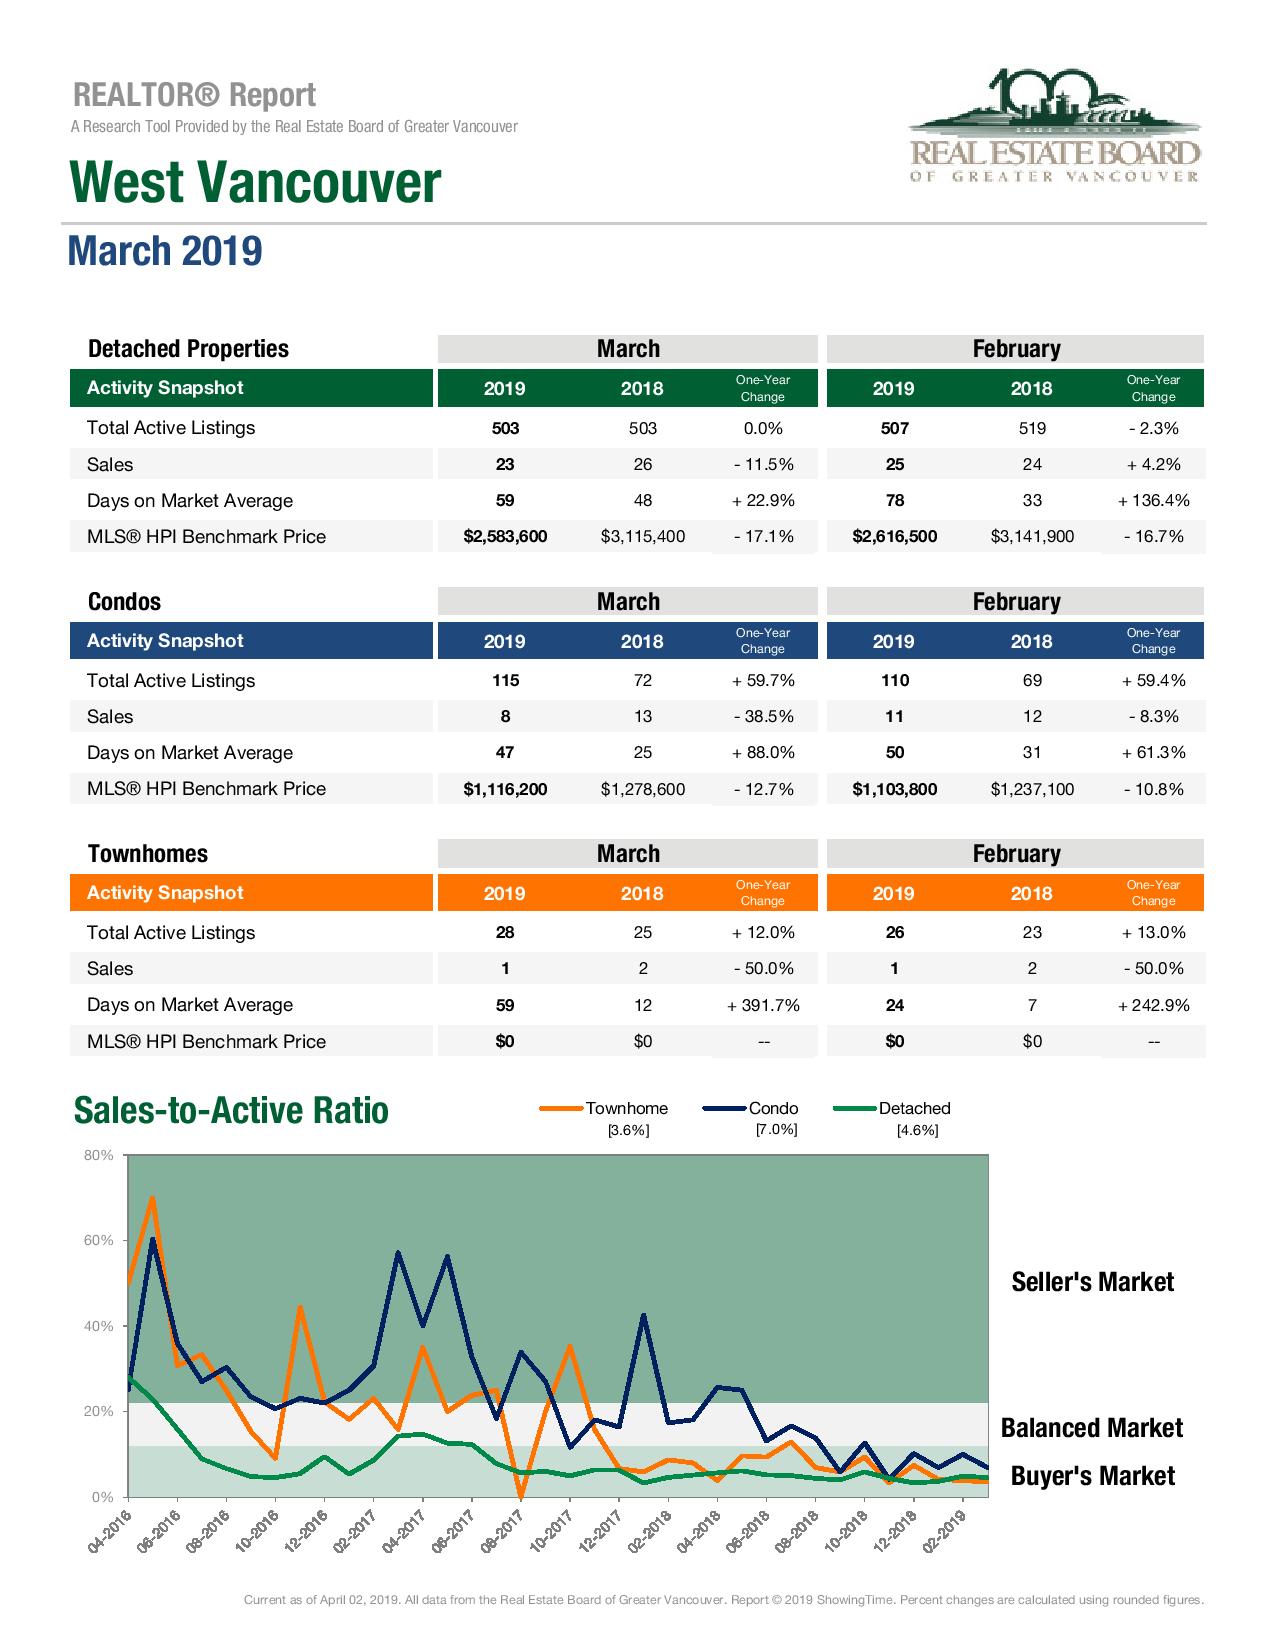Viewport: 1275px width, 1650px height.
Task: Select the Detached March 2019 benchmark price $2,583,600
Action: coord(505,537)
